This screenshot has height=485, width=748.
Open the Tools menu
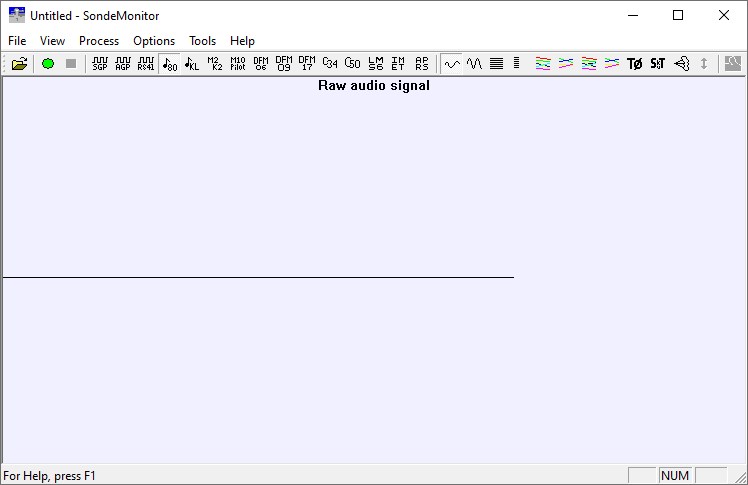click(202, 41)
